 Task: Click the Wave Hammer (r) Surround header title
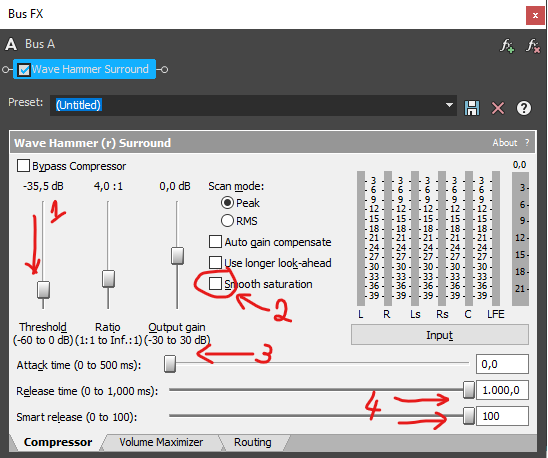[93, 143]
